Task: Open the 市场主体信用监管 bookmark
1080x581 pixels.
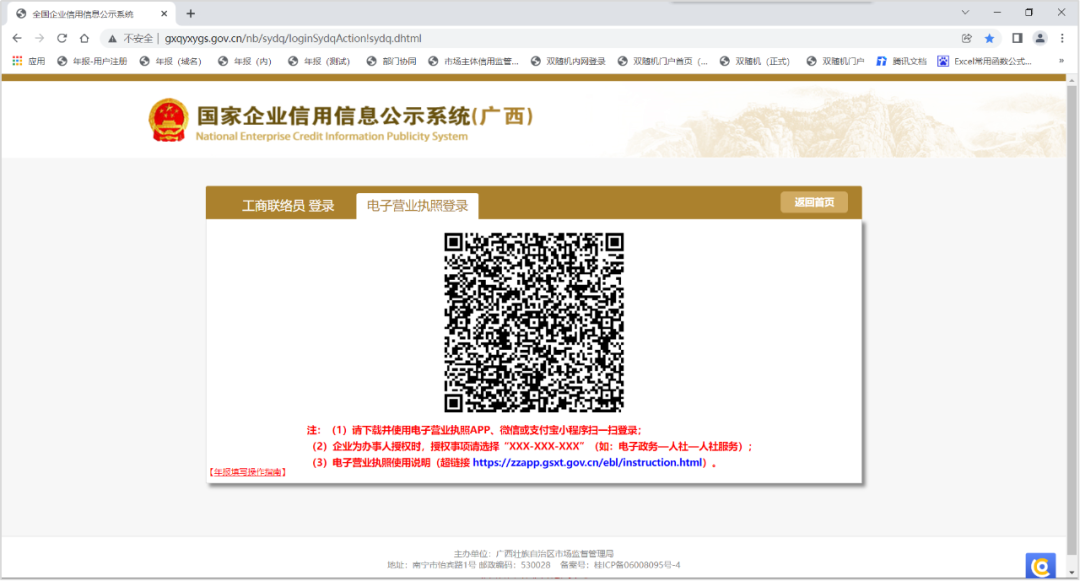Action: coord(473,61)
